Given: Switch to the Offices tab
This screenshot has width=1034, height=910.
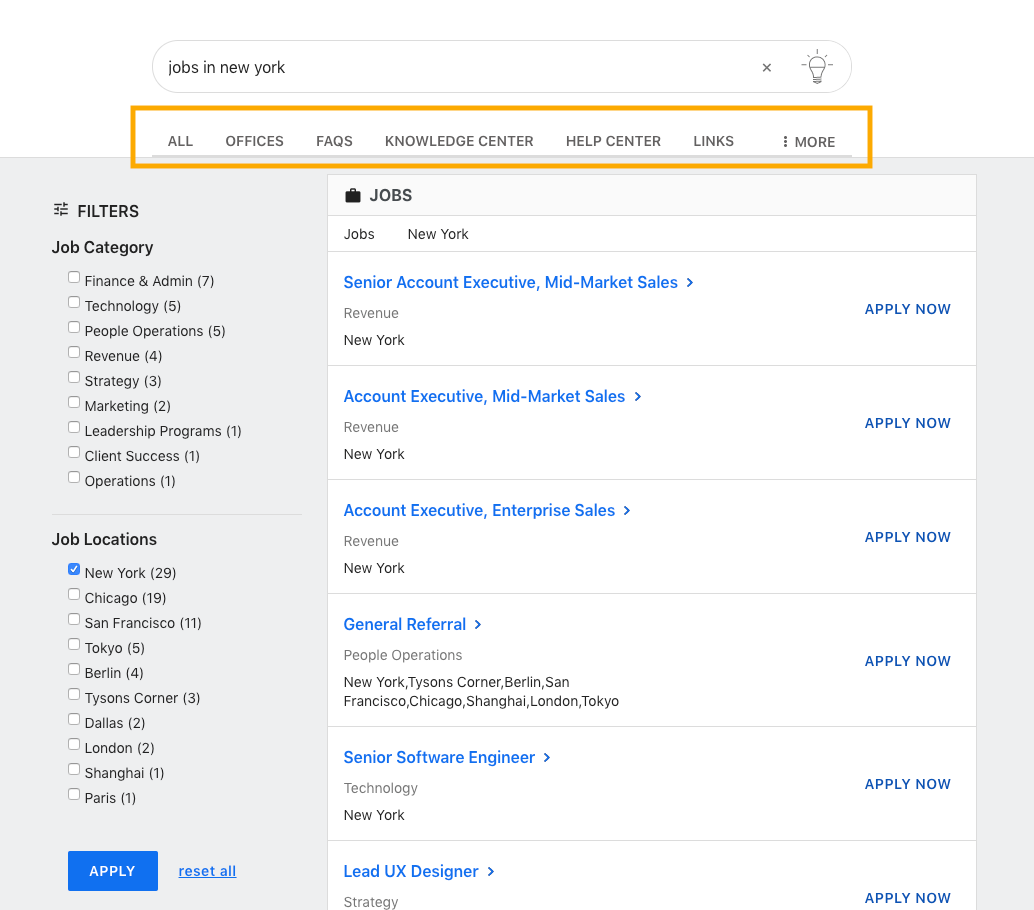Looking at the screenshot, I should [x=255, y=141].
